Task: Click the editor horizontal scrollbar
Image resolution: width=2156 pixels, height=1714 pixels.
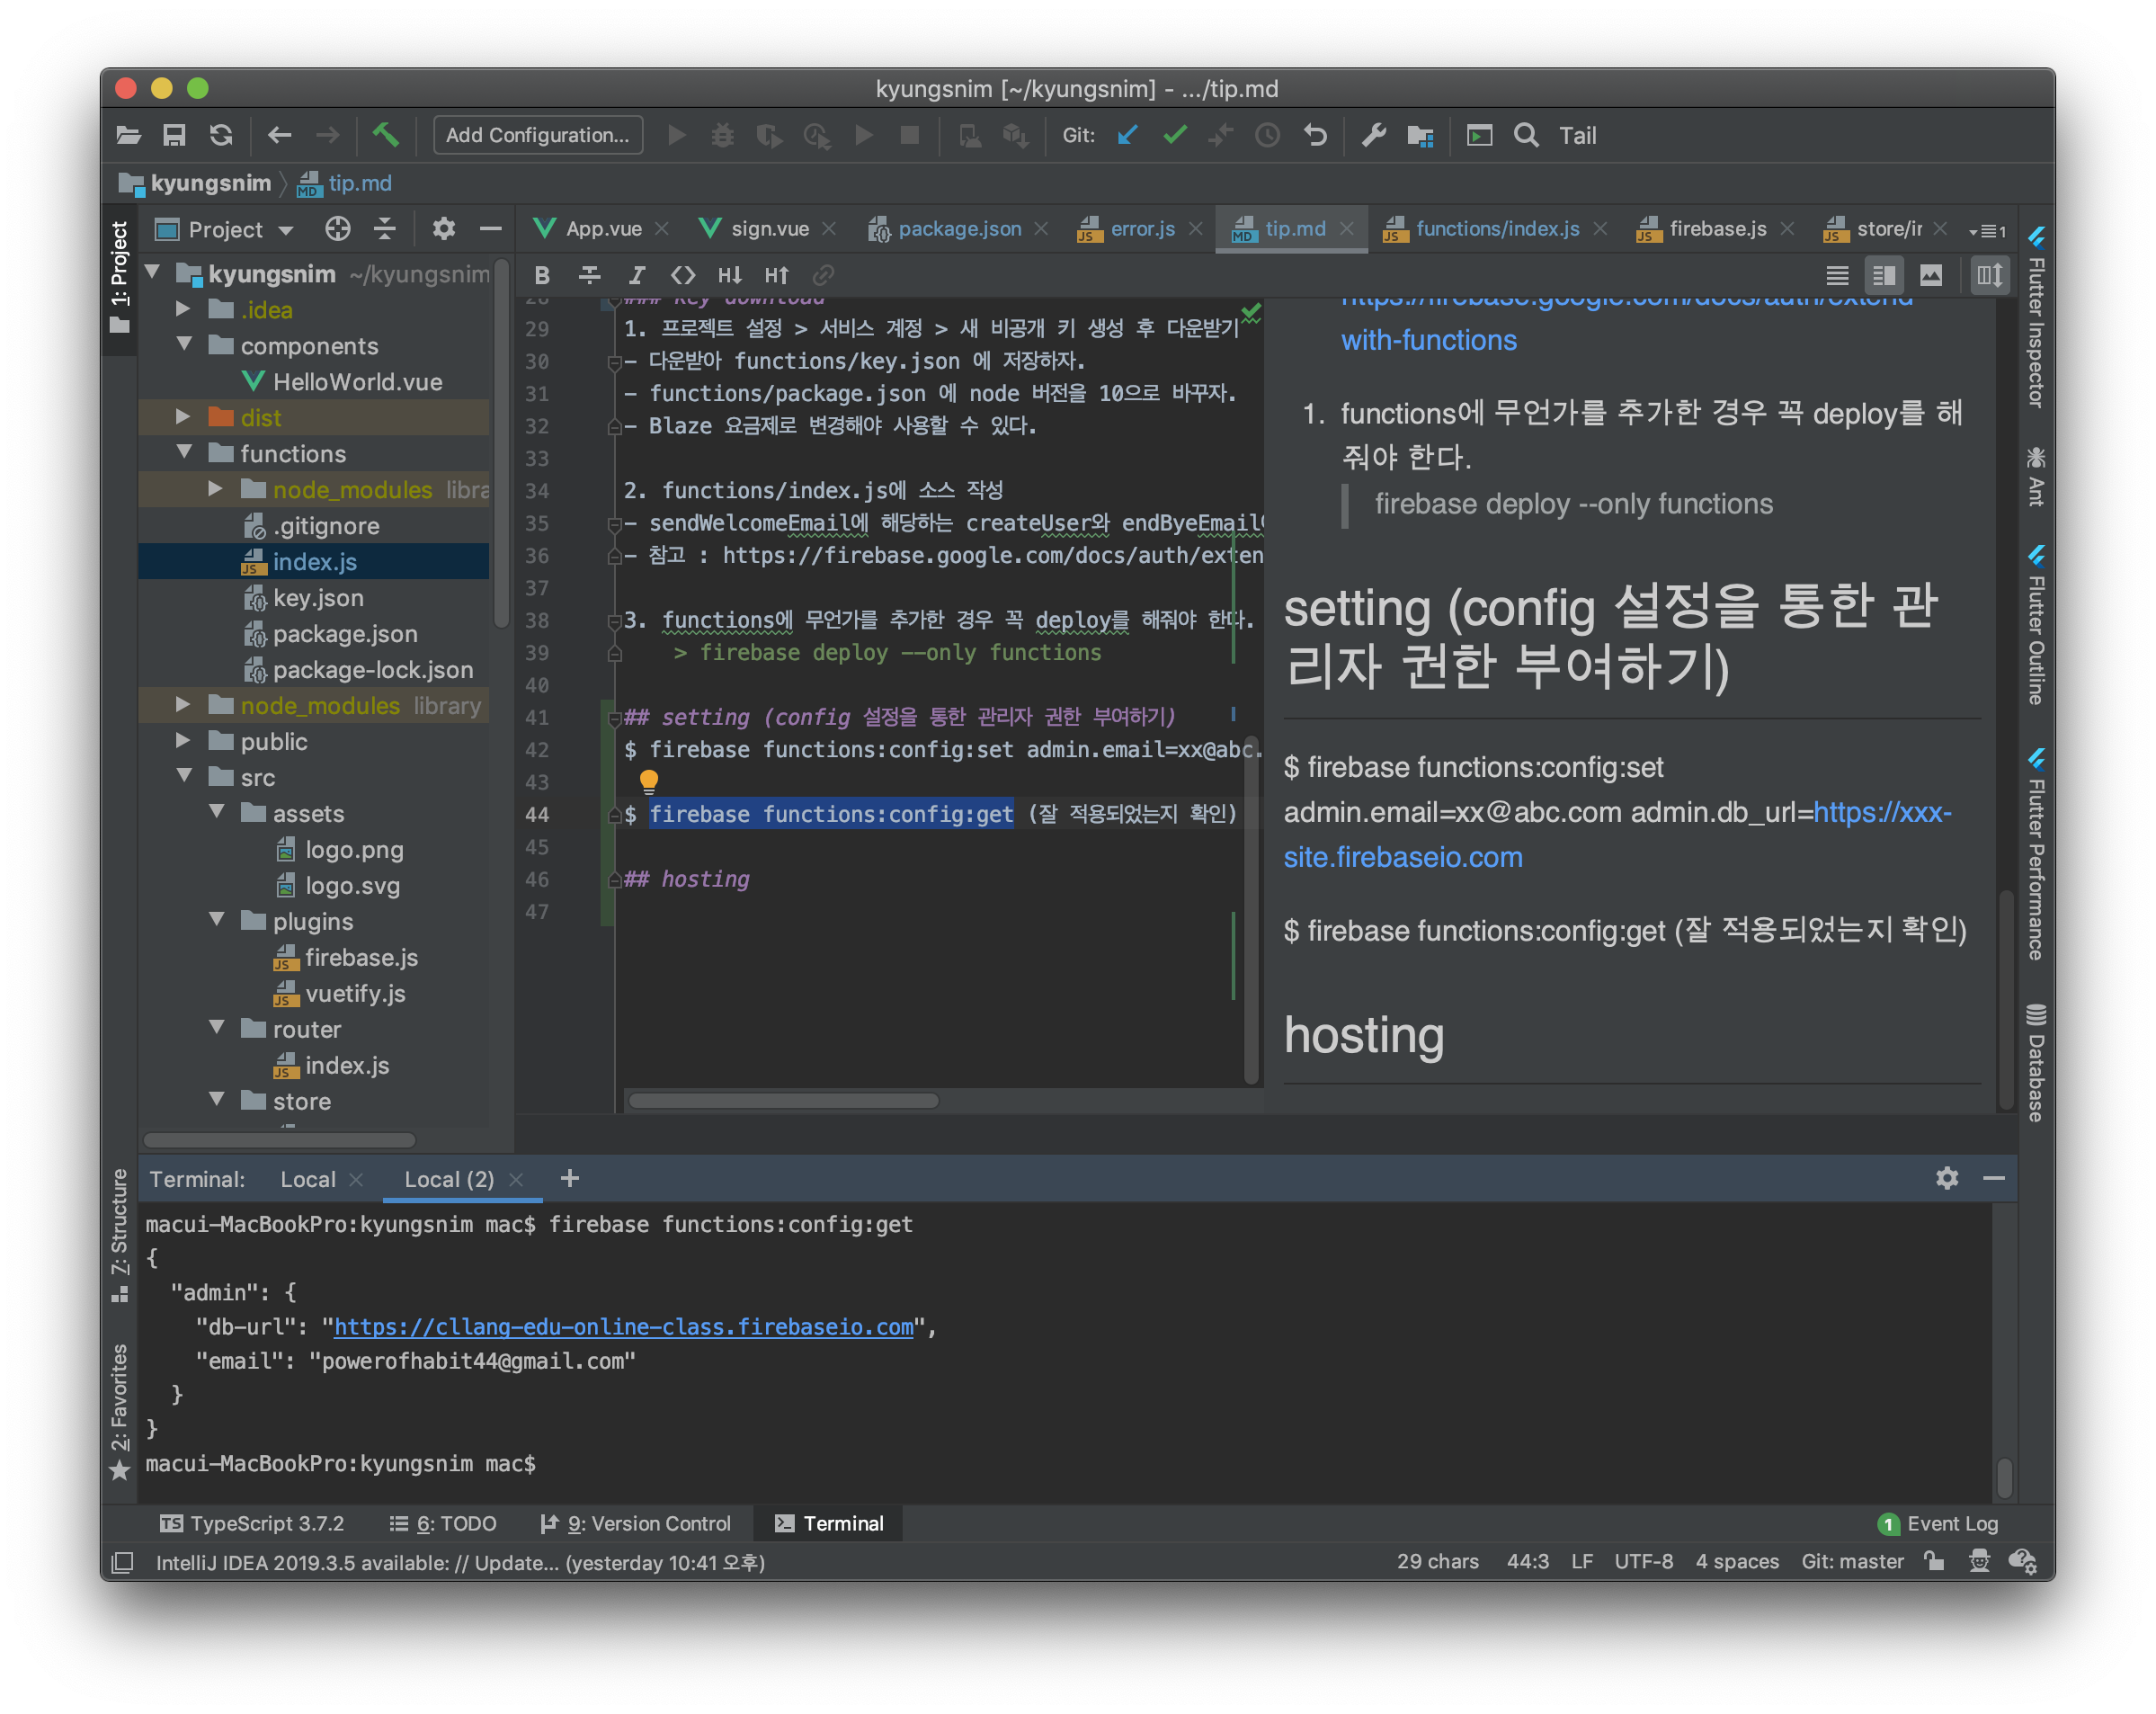Action: click(x=784, y=1100)
